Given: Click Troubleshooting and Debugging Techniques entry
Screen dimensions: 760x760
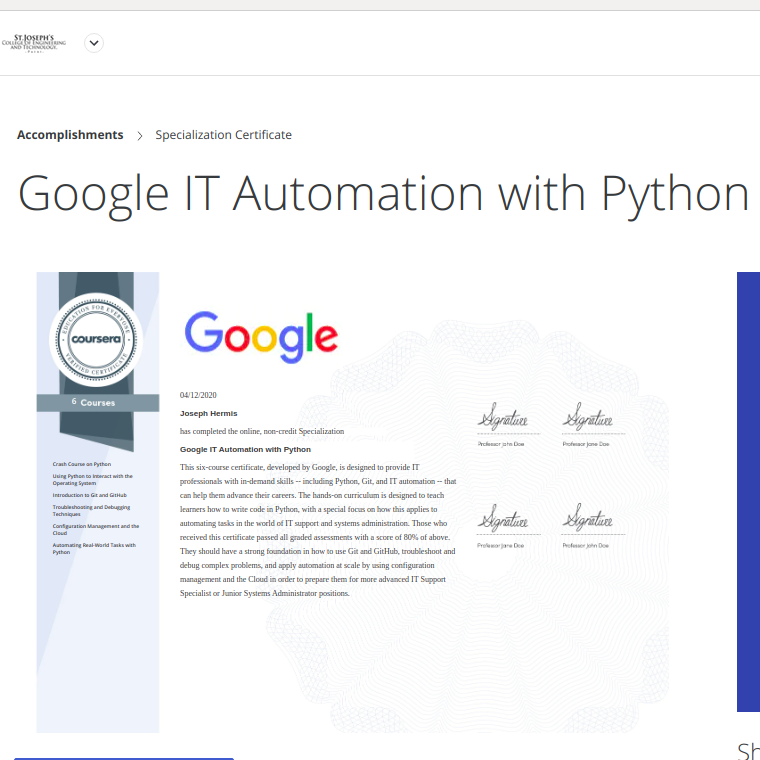Looking at the screenshot, I should [91, 510].
